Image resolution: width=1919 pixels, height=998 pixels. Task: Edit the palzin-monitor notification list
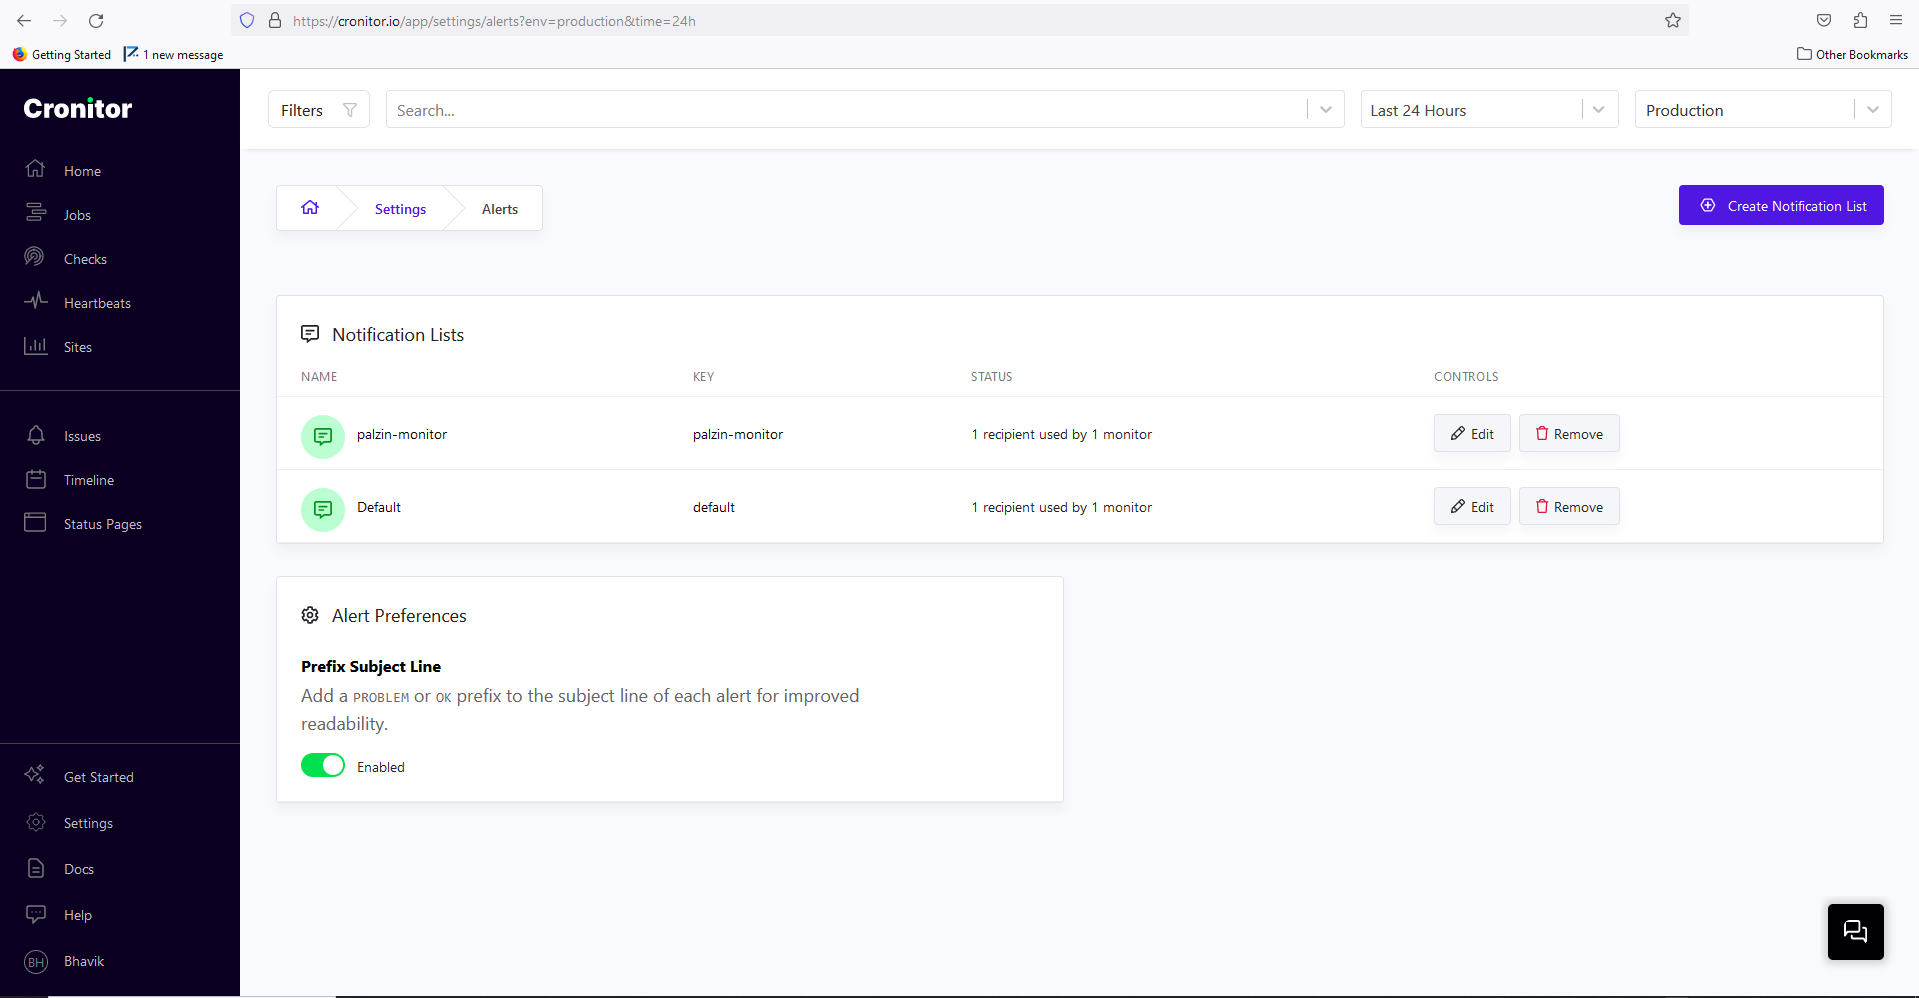[x=1472, y=433]
